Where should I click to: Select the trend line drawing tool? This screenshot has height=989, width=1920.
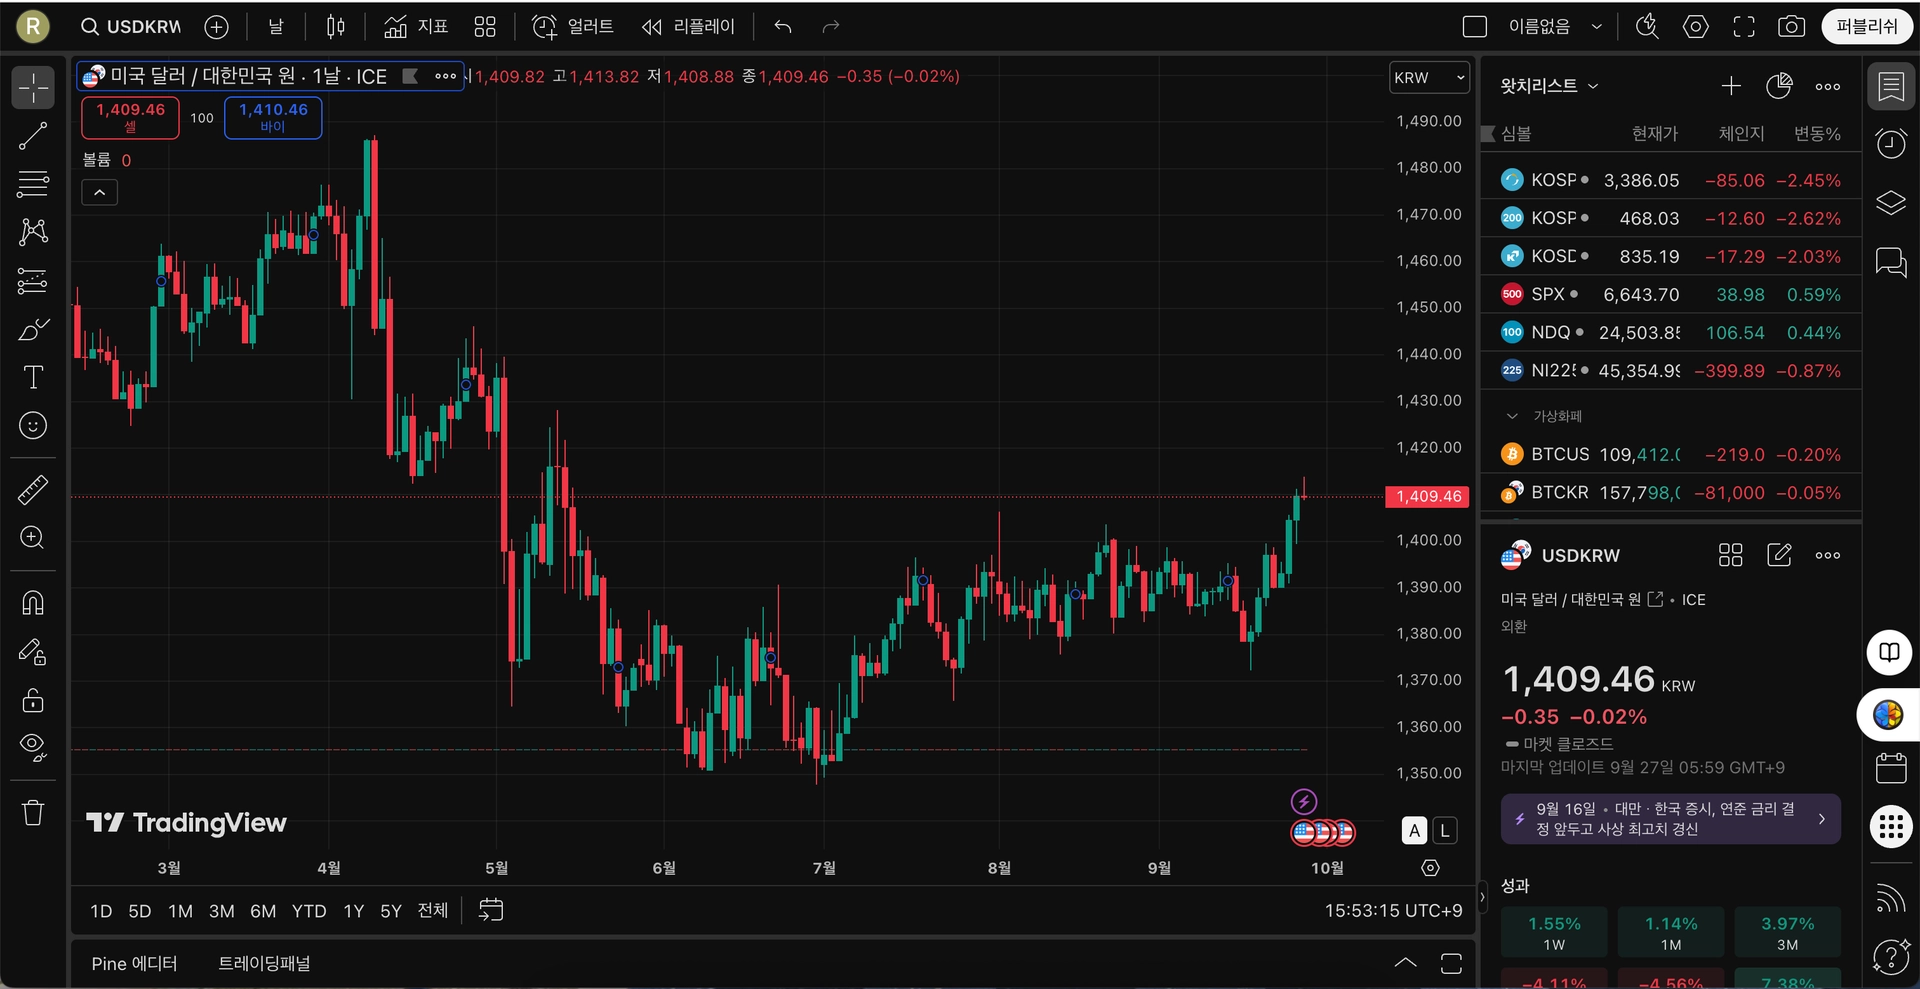33,136
